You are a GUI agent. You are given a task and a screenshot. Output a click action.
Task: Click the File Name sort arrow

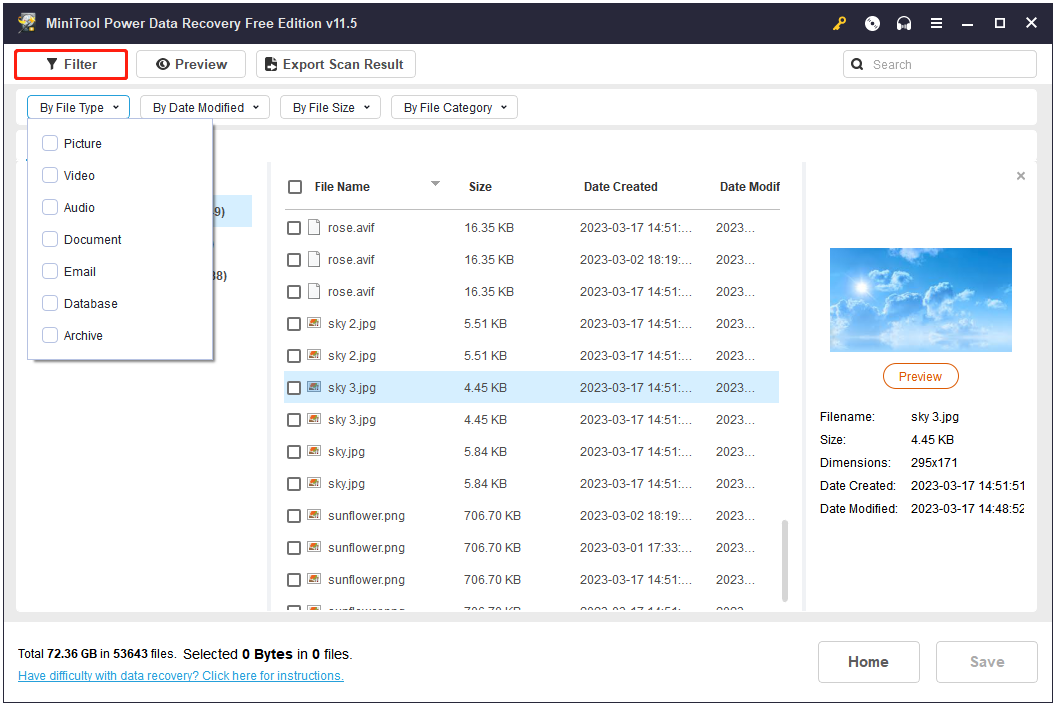[x=435, y=183]
